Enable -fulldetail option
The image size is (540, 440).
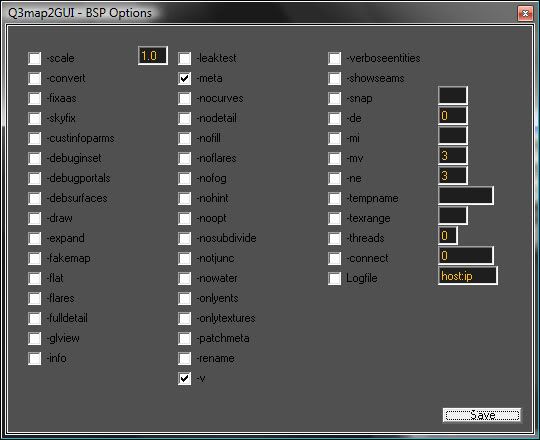(34, 318)
